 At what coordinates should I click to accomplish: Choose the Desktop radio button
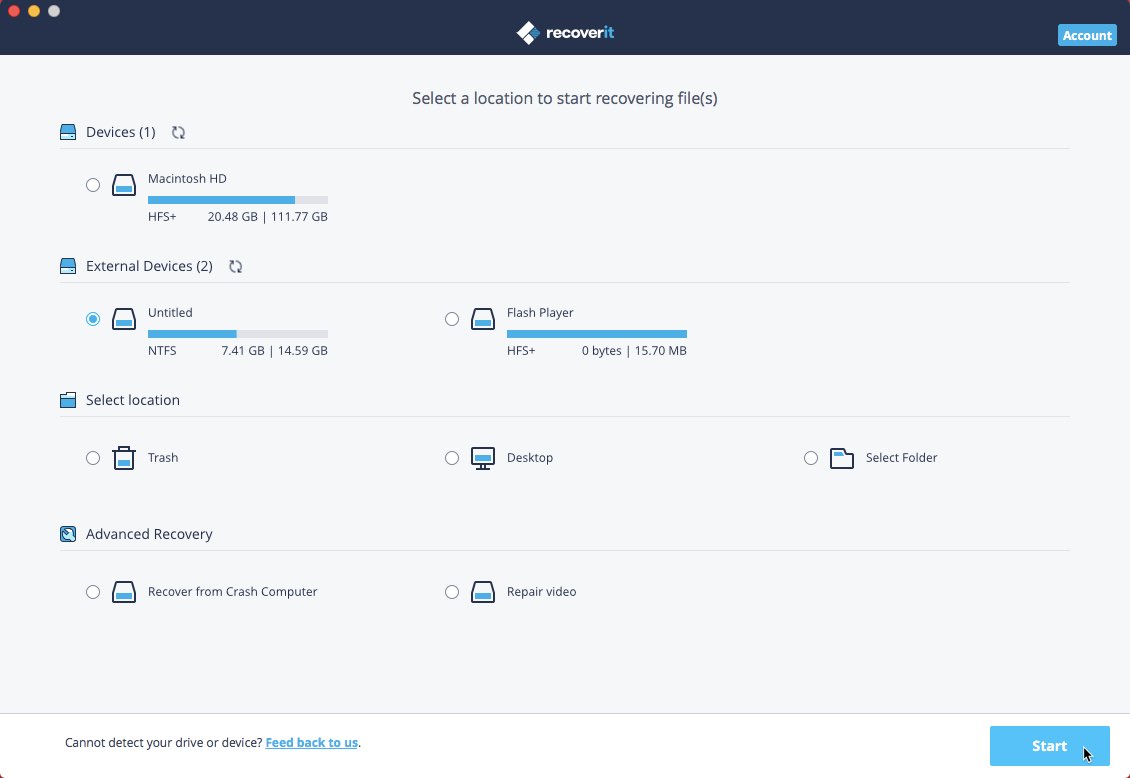452,458
